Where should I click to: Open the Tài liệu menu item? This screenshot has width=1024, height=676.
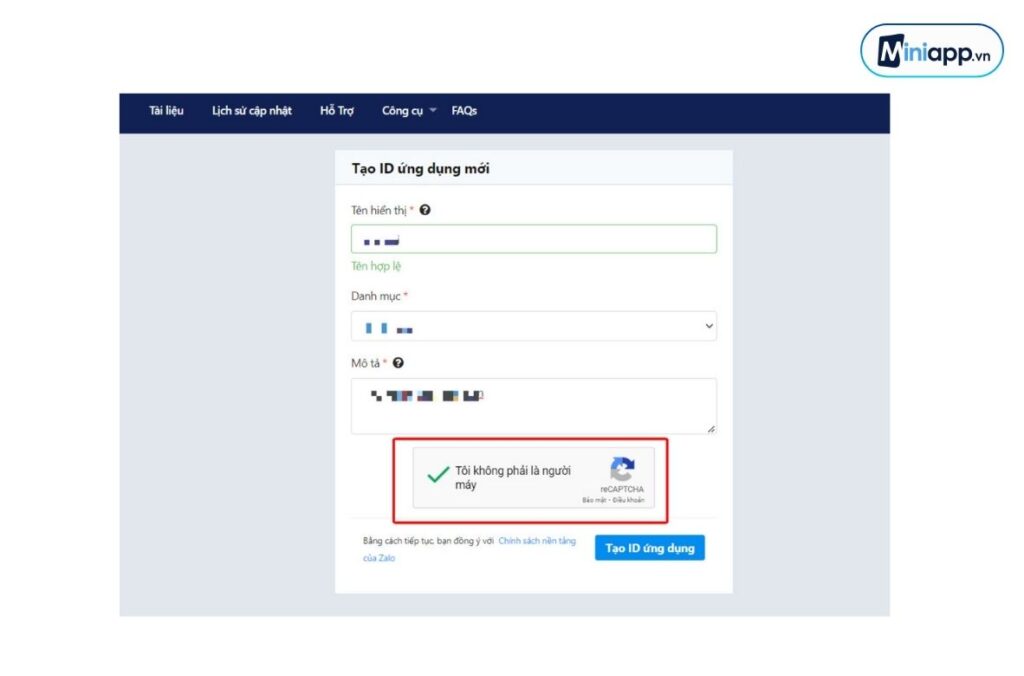(x=166, y=110)
